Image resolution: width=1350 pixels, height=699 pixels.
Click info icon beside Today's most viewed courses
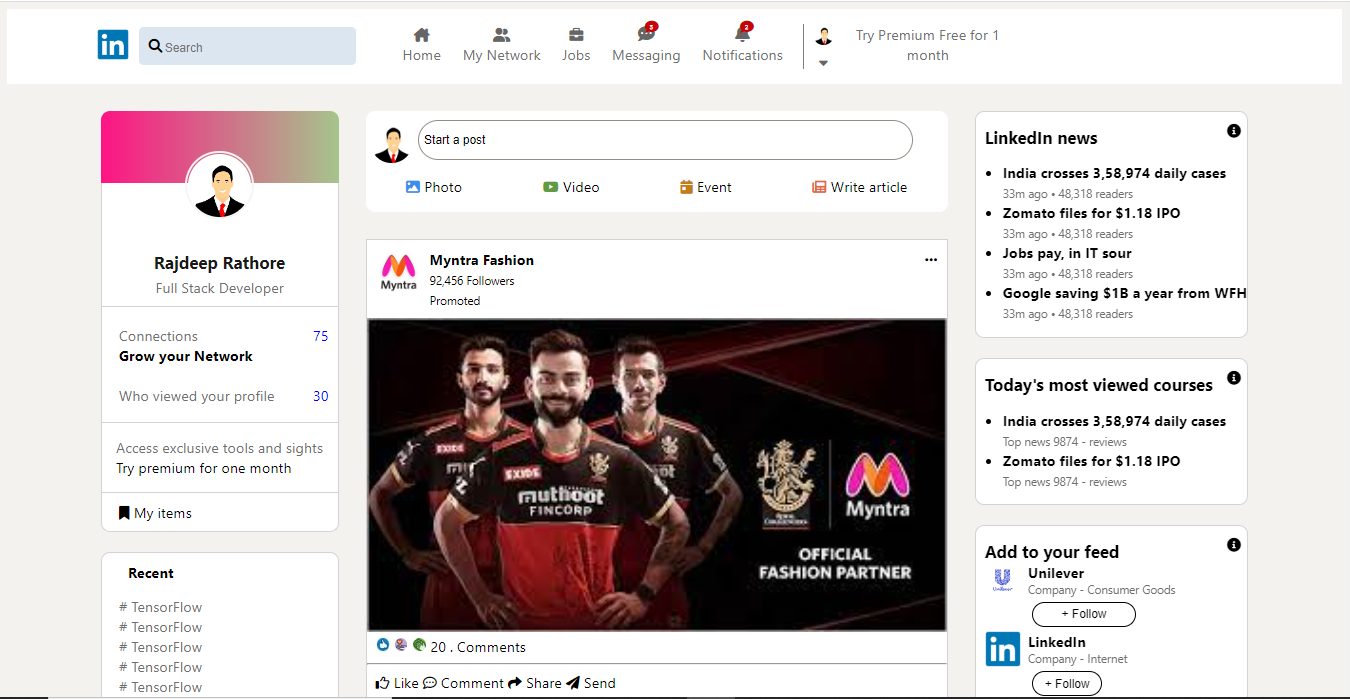1233,378
